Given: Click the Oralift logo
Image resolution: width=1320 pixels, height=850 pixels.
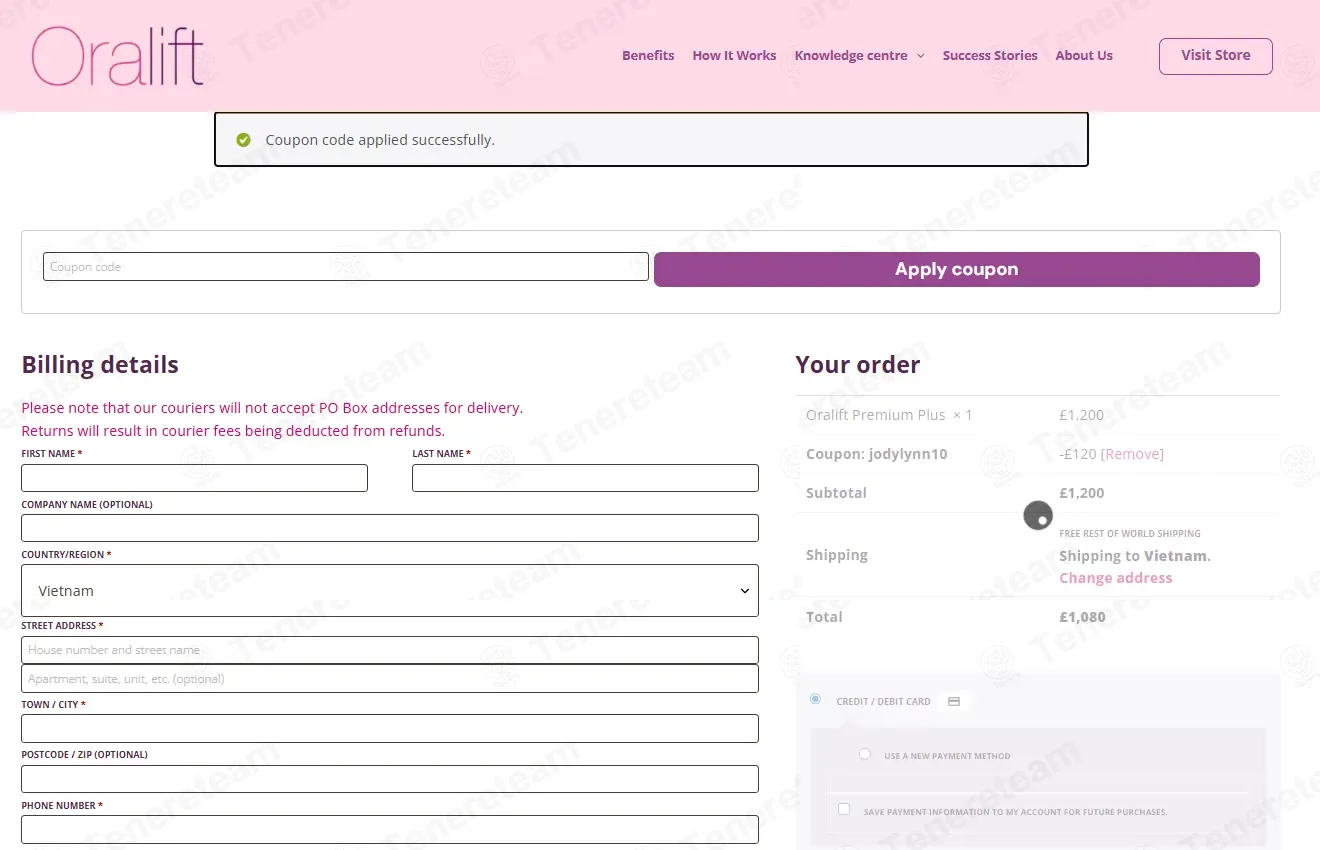Looking at the screenshot, I should pos(118,56).
